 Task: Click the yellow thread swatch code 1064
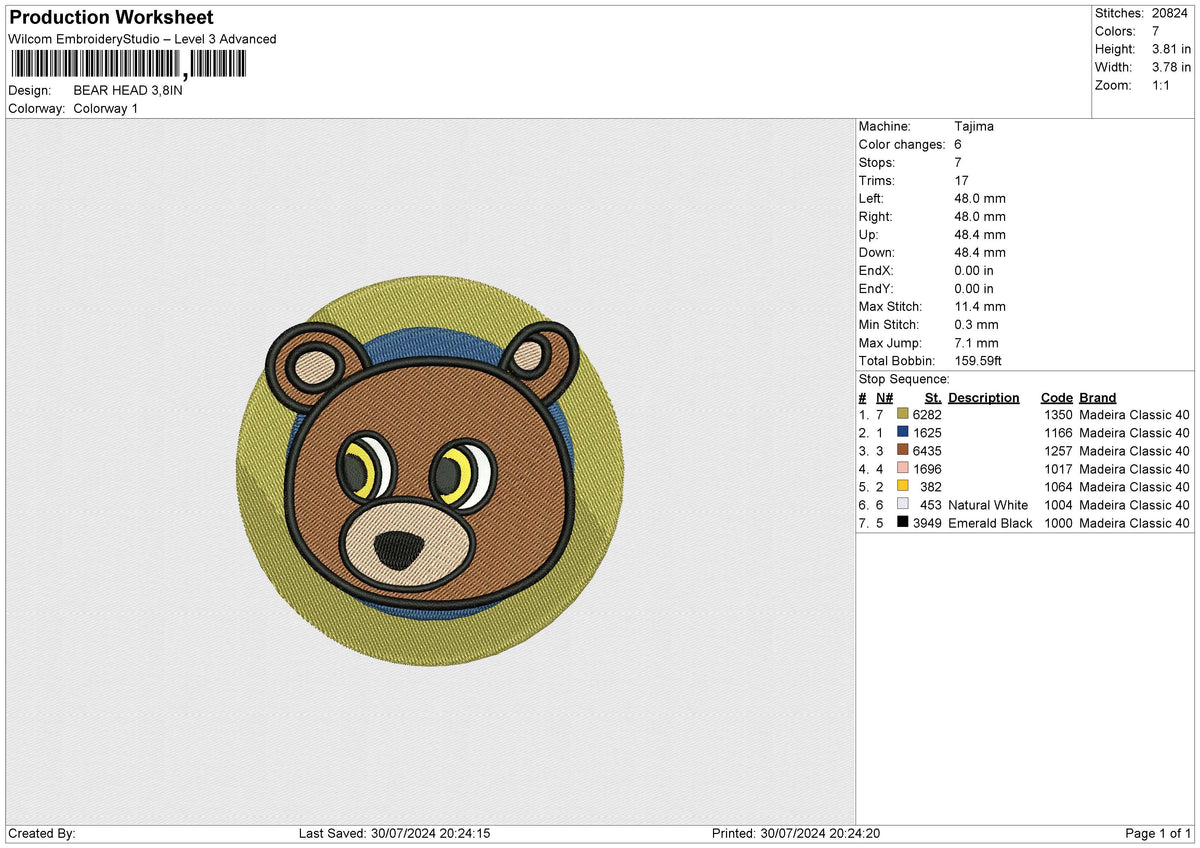(x=903, y=487)
